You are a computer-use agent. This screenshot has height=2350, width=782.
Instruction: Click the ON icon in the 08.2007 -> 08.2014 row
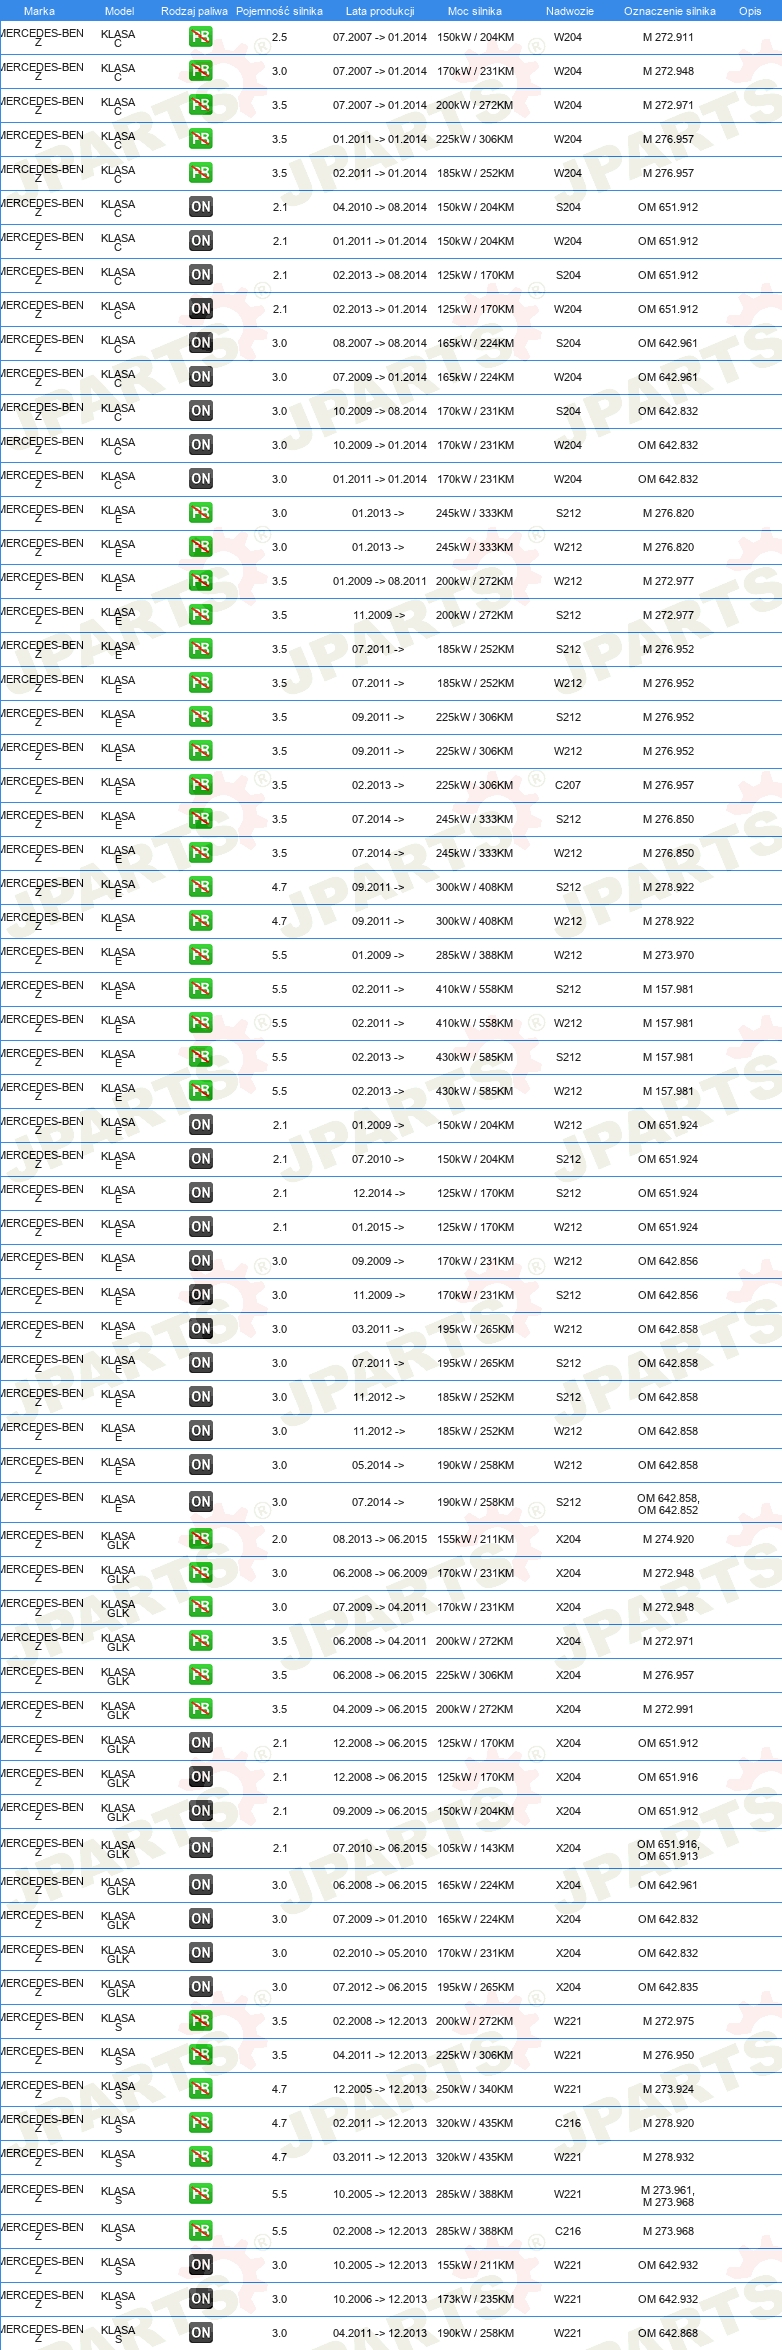point(201,343)
